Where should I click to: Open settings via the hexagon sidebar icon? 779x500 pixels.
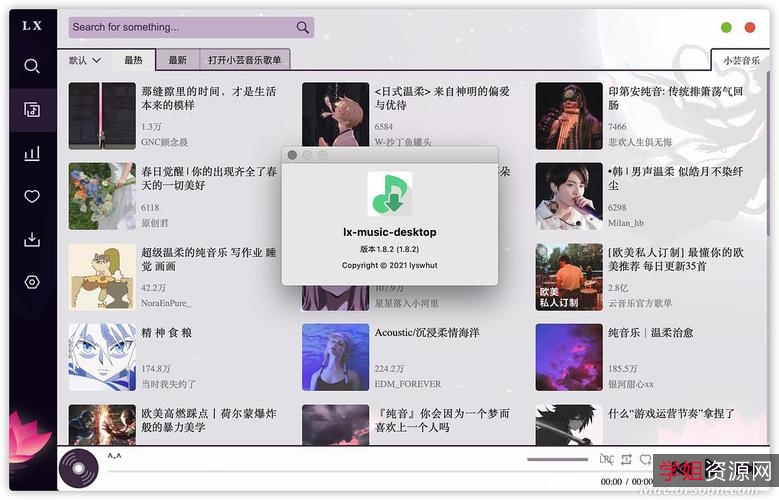32,282
